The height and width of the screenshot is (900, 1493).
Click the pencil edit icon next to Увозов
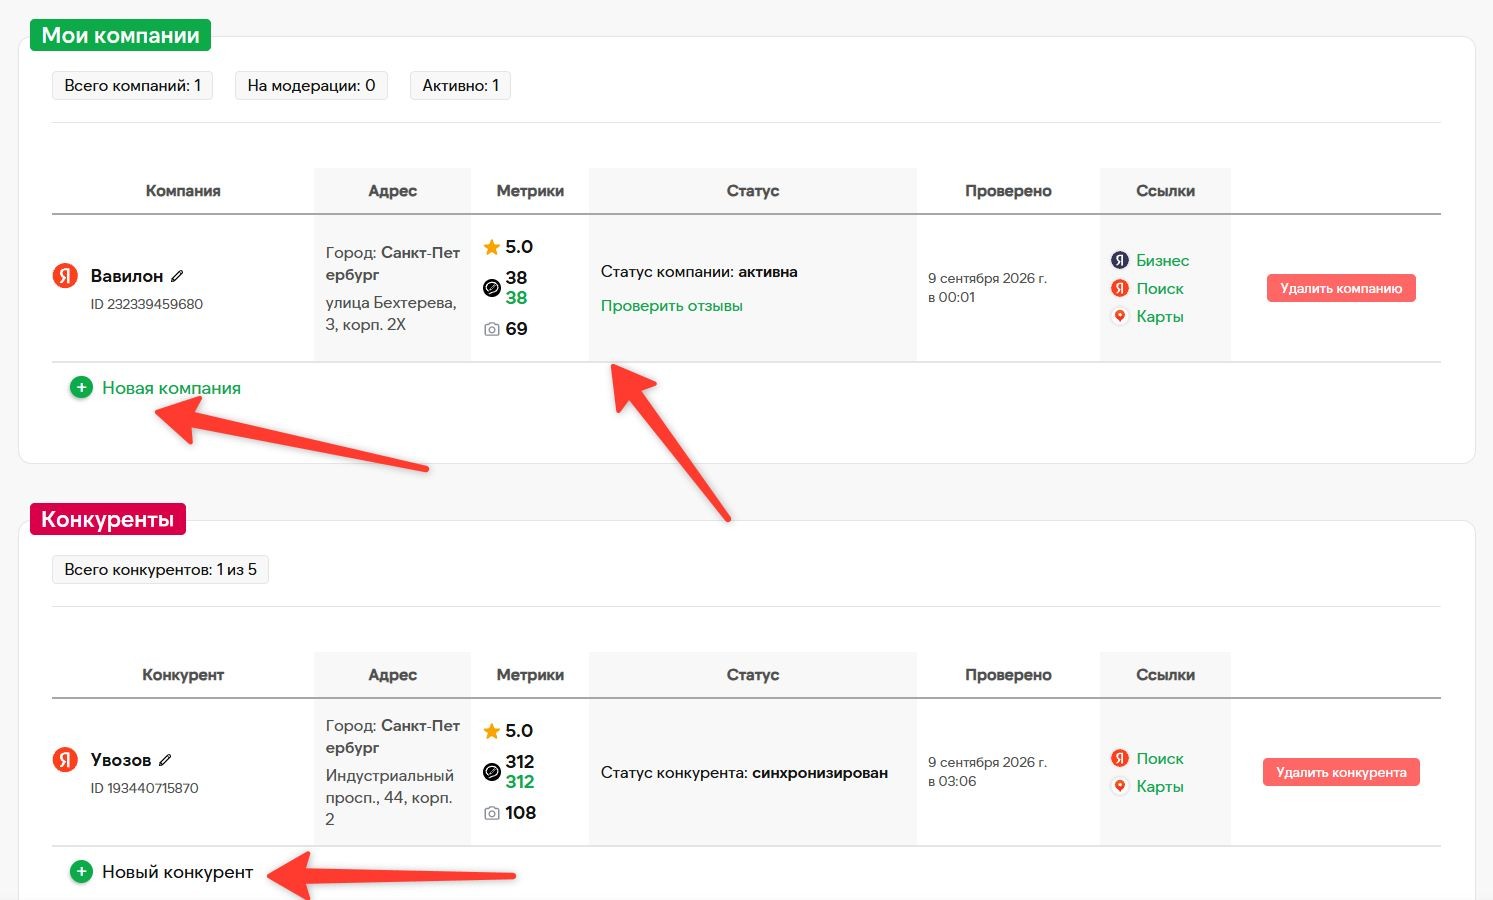click(165, 760)
